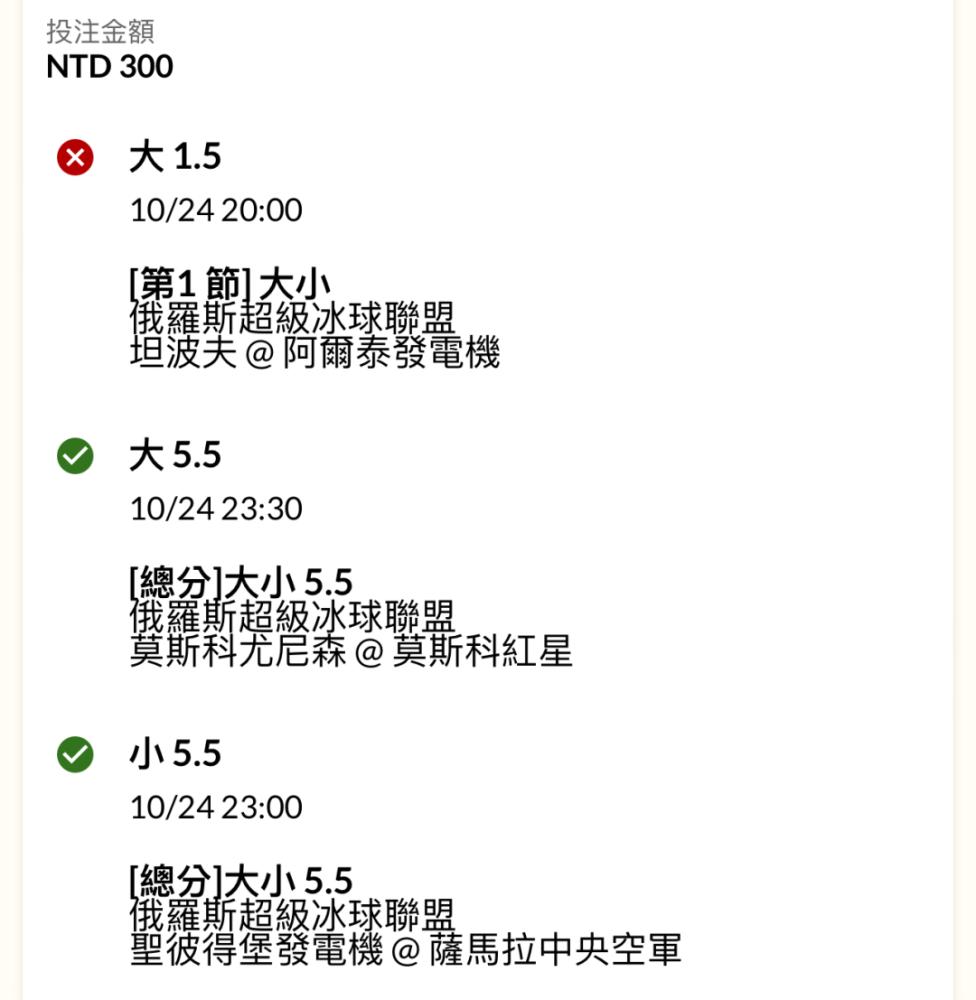The image size is (976, 1000).
Task: Click first 俄羅斯超級冰球聯盟 league name
Action: [292, 318]
